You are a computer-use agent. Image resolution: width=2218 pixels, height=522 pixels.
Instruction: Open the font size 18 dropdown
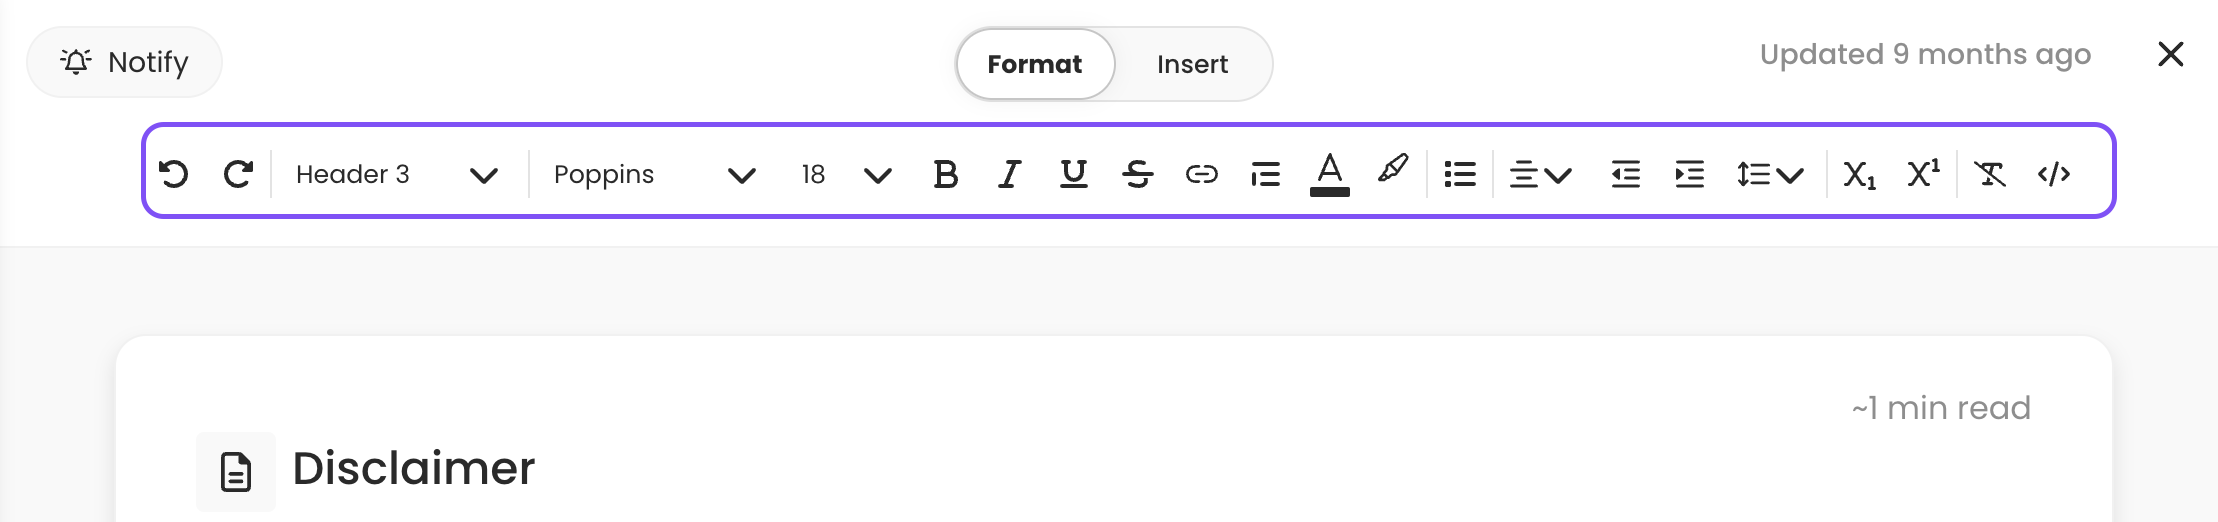(x=845, y=174)
